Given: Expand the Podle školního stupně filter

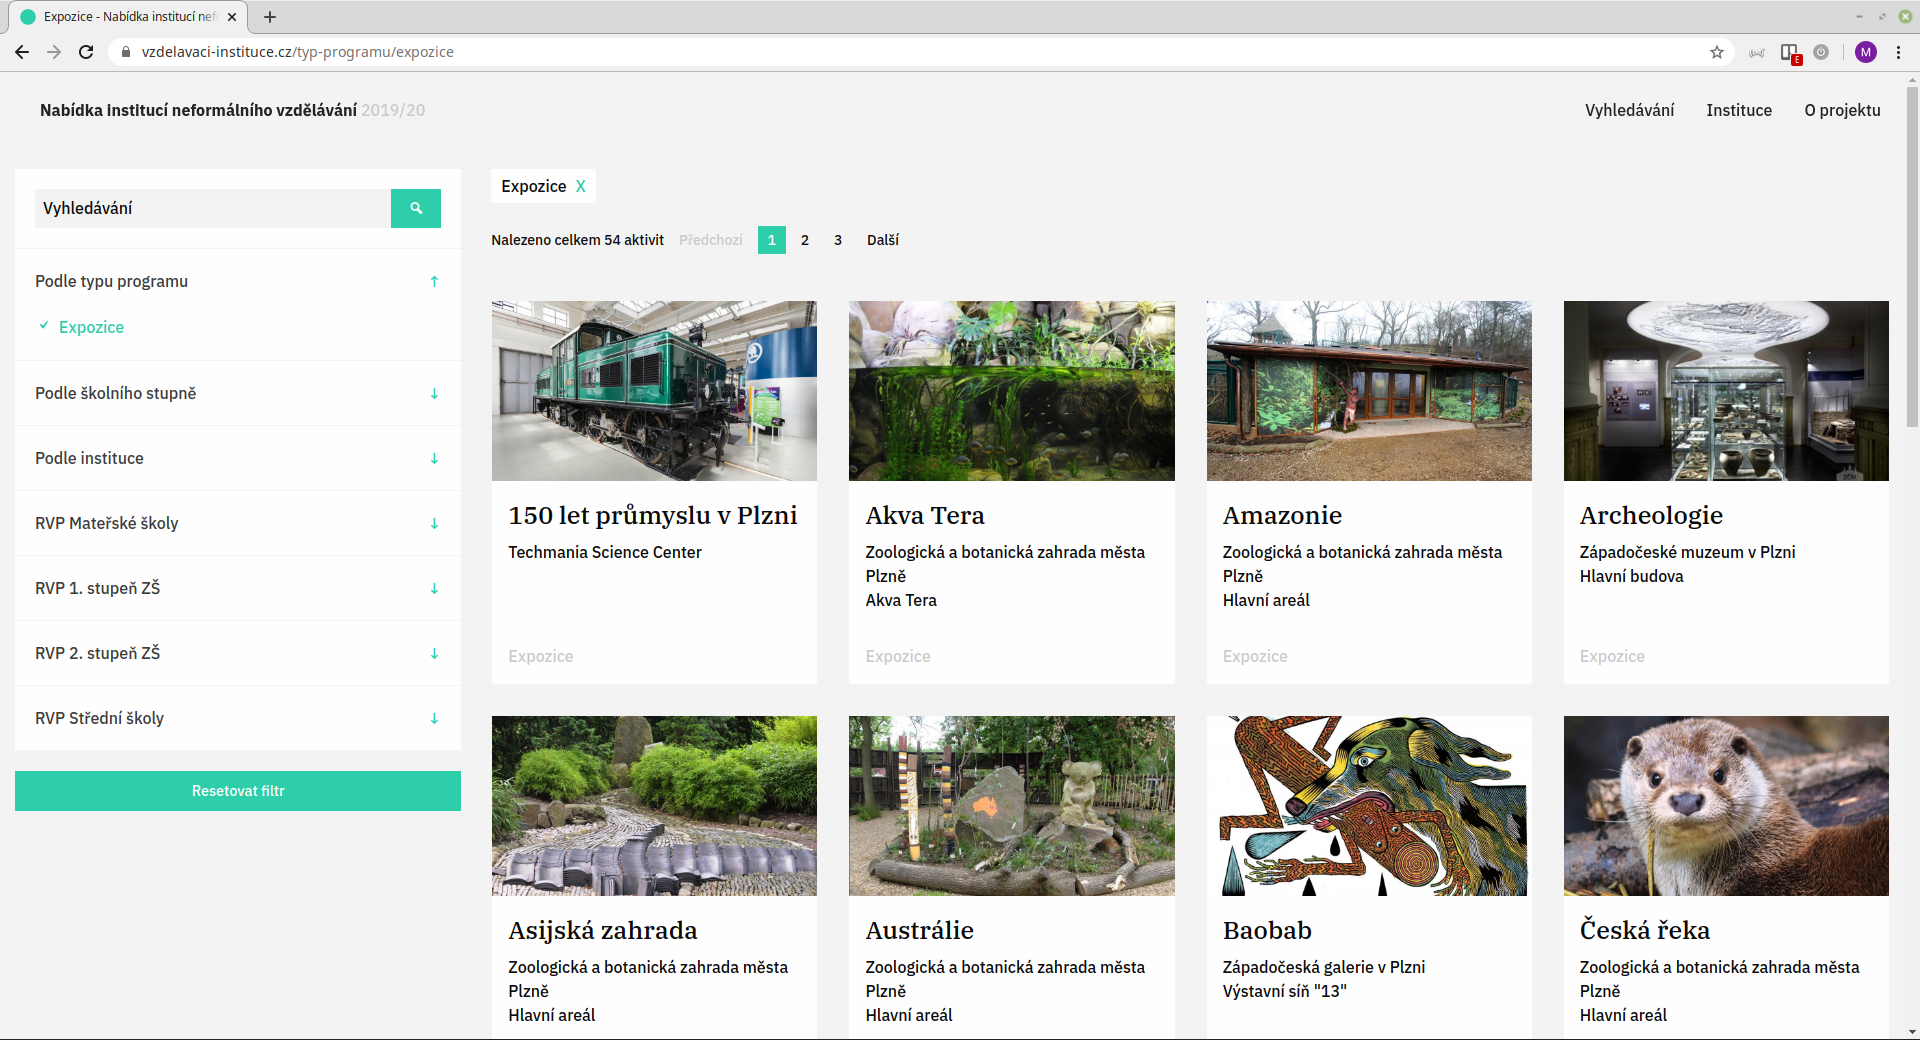Looking at the screenshot, I should pyautogui.click(x=238, y=393).
